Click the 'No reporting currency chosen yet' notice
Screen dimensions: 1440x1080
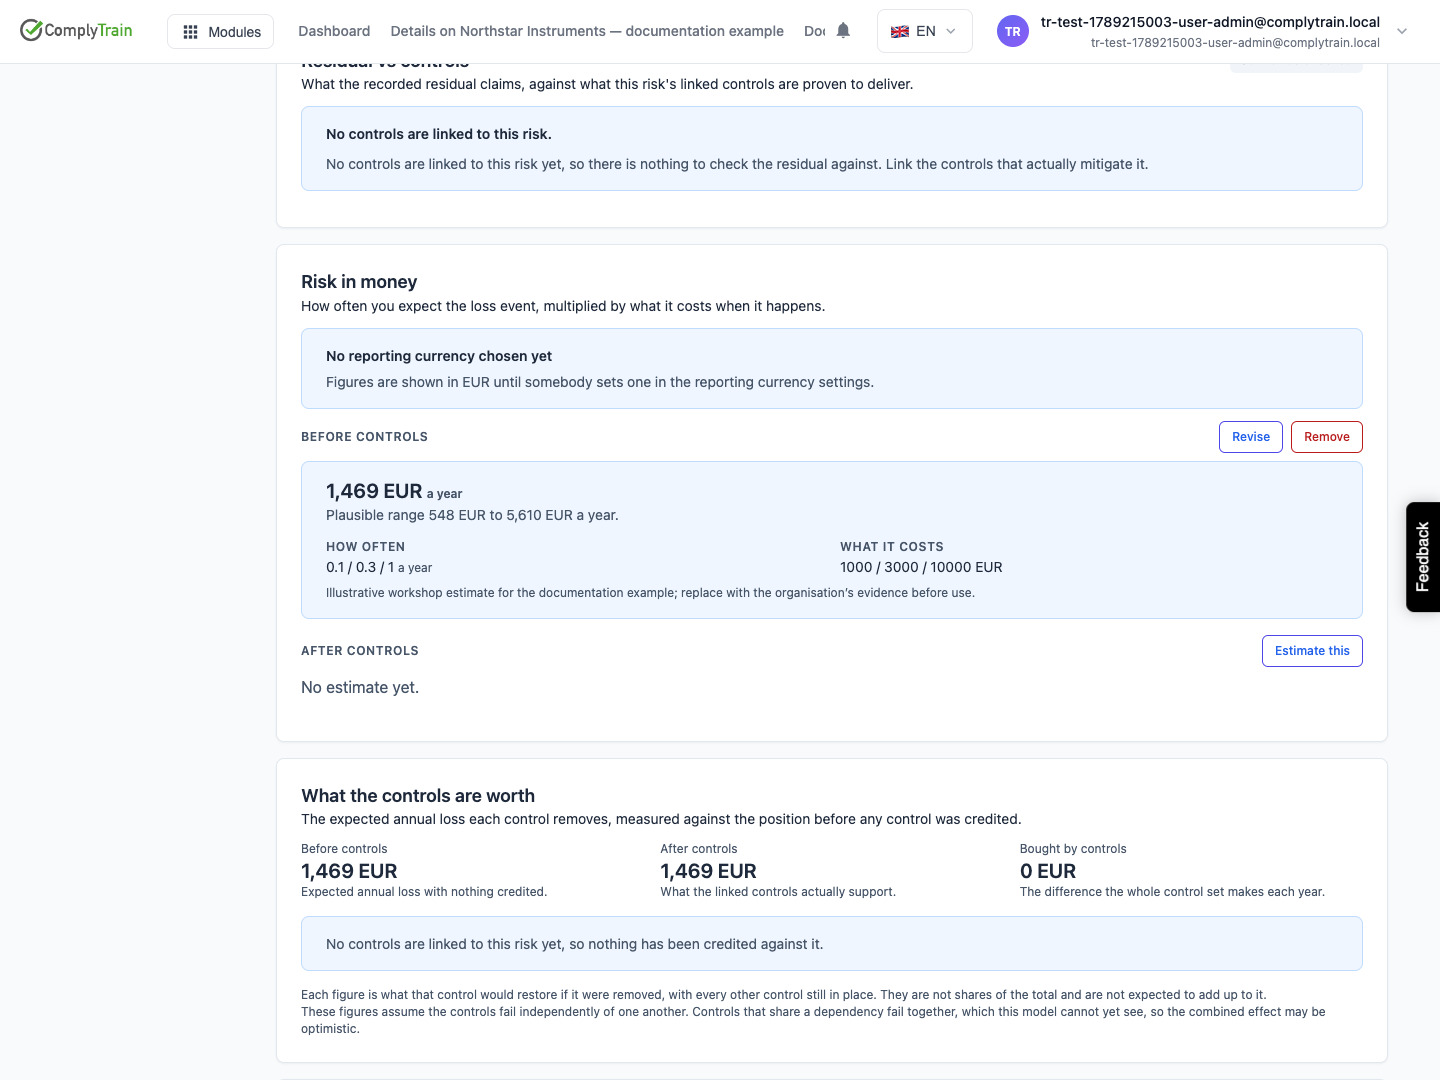pyautogui.click(x=832, y=368)
